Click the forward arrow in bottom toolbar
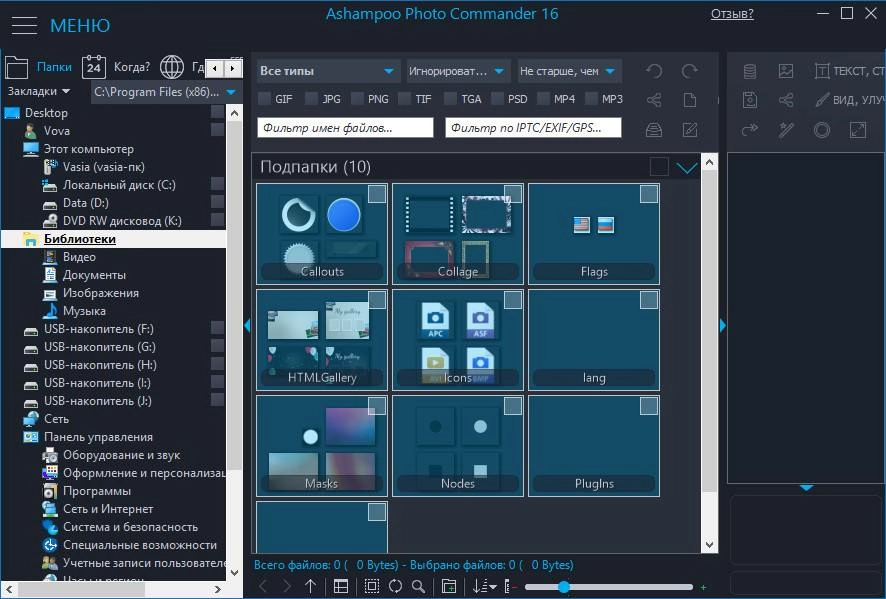Image resolution: width=886 pixels, height=599 pixels. (287, 587)
